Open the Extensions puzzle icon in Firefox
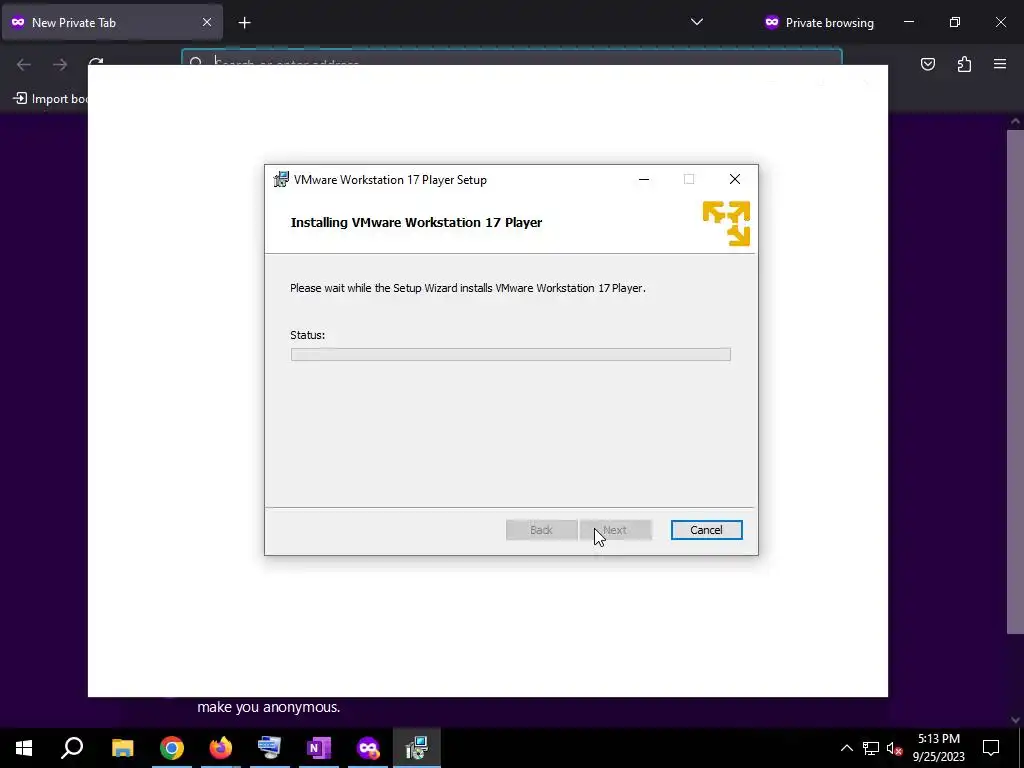This screenshot has width=1024, height=768. [x=964, y=64]
